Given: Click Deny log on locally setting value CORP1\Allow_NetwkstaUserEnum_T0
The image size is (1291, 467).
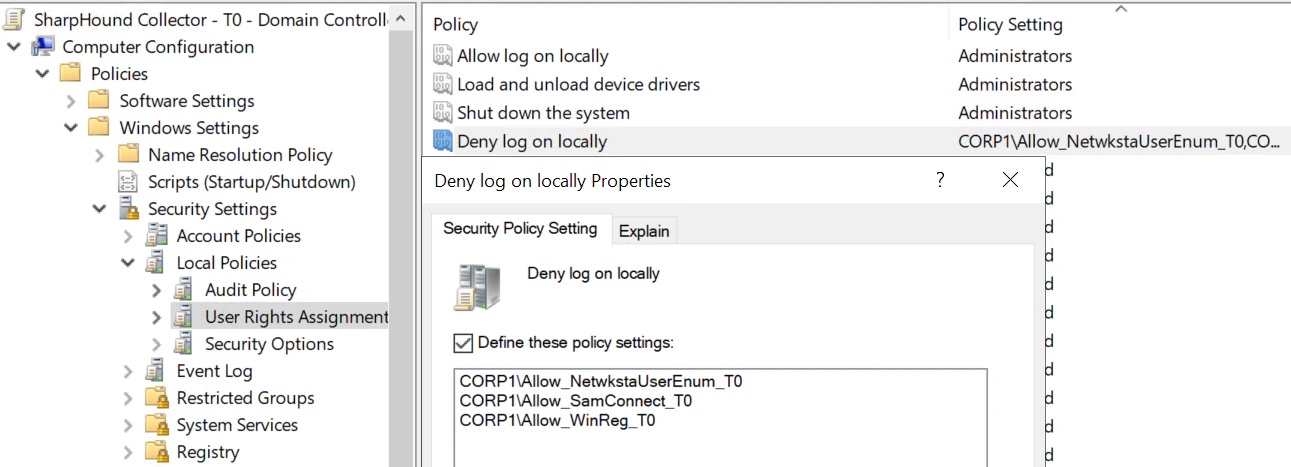Looking at the screenshot, I should tap(1119, 141).
